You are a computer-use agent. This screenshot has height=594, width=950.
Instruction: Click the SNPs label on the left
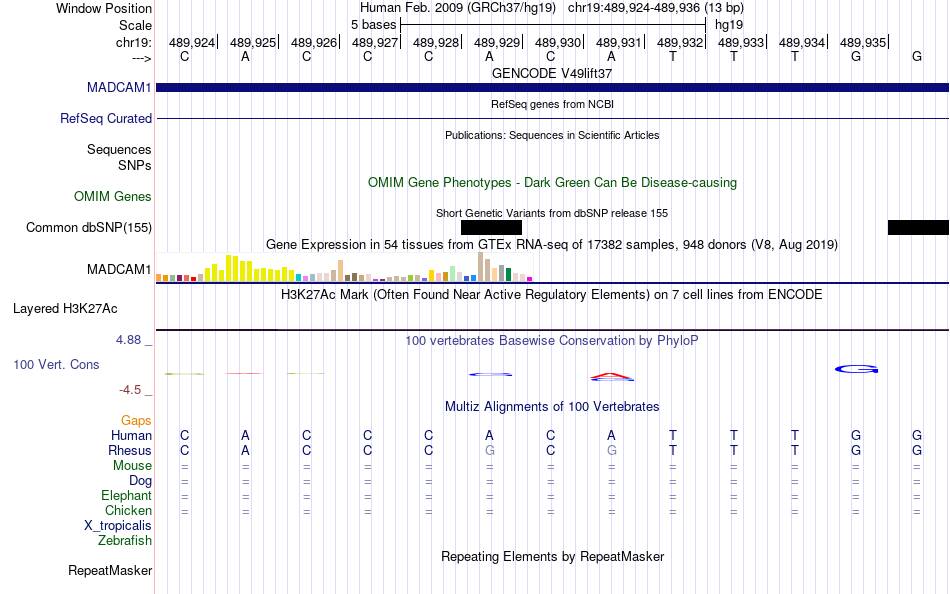[135, 165]
